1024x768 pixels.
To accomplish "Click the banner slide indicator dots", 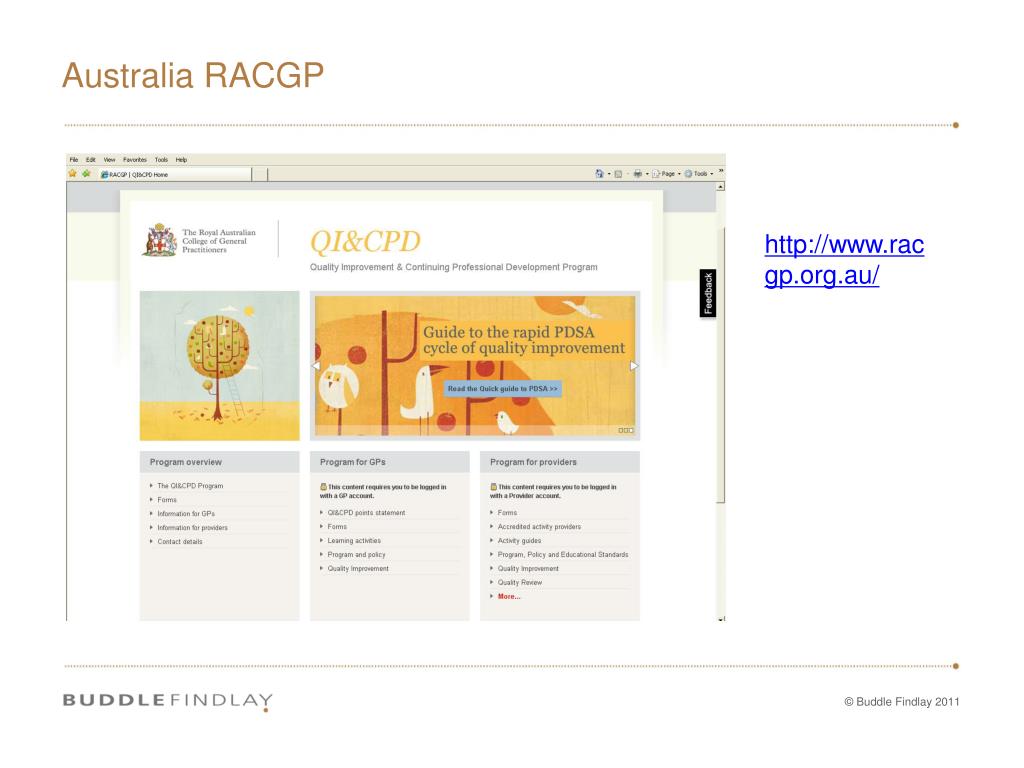I will click(x=626, y=430).
